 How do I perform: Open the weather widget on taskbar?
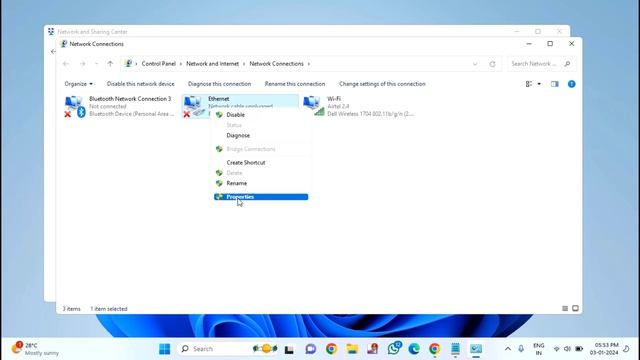[35, 349]
